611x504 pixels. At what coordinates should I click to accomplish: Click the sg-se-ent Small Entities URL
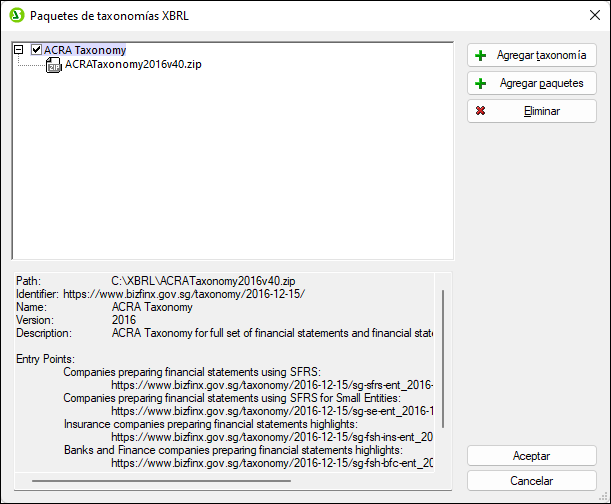coord(271,410)
